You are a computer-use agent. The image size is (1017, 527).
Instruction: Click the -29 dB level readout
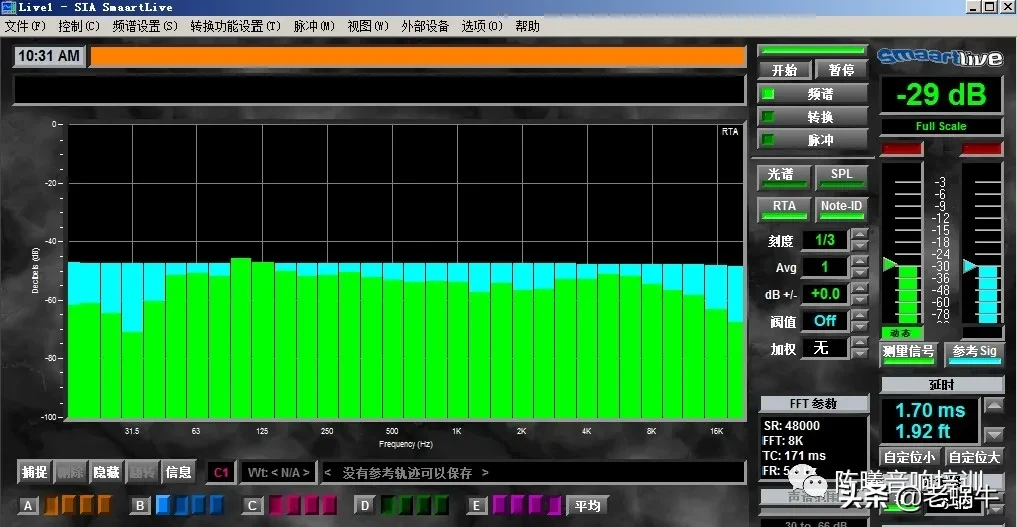tap(941, 95)
